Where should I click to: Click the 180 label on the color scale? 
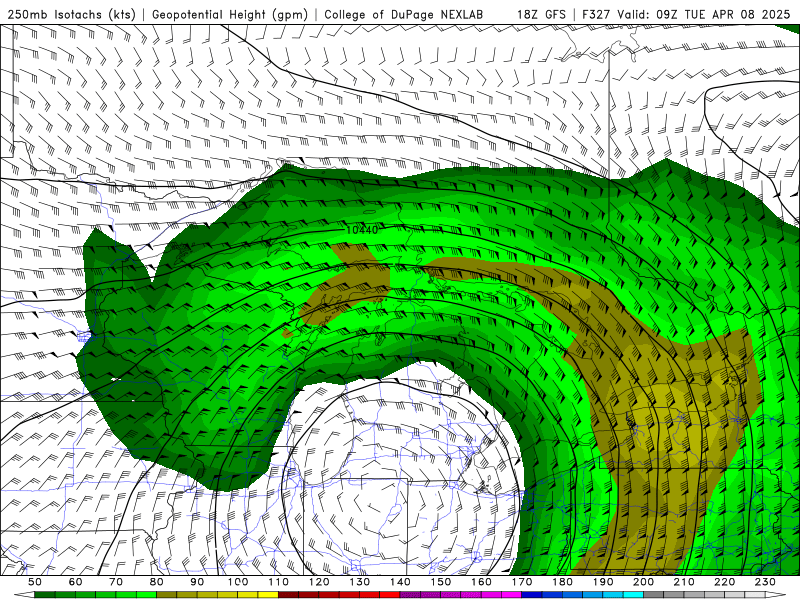coord(562,582)
